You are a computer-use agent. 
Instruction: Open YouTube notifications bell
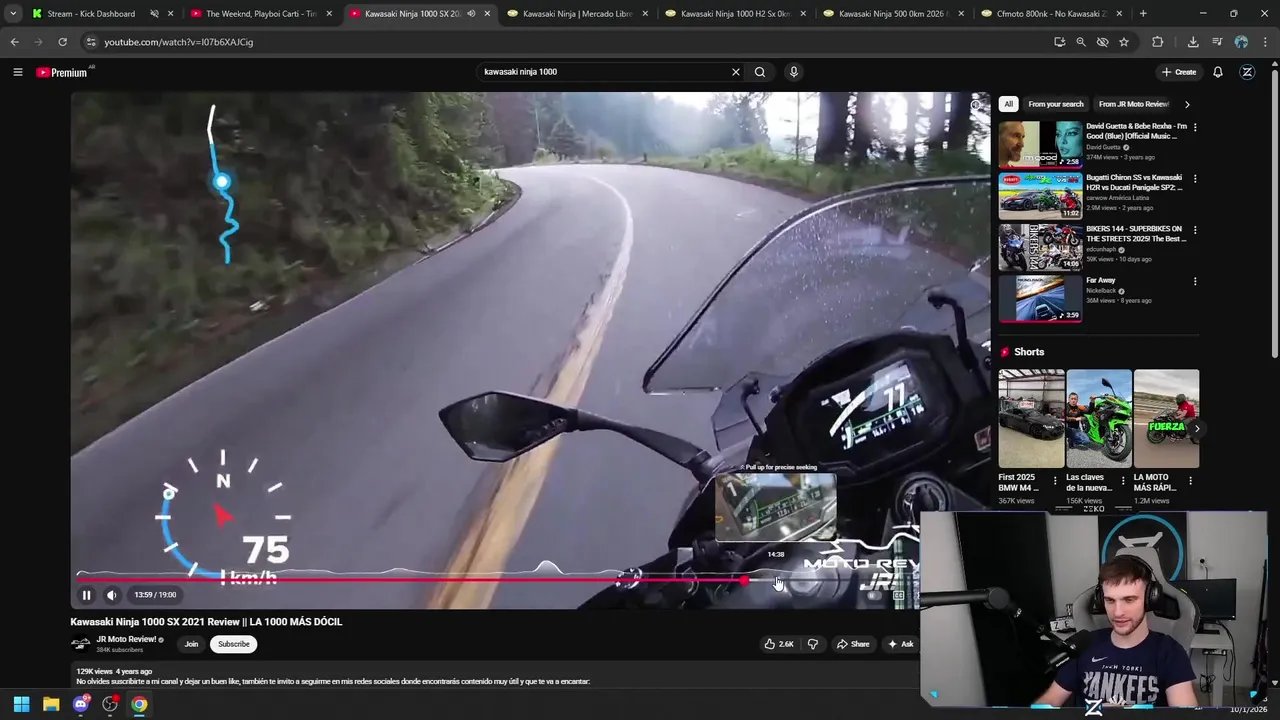1218,72
